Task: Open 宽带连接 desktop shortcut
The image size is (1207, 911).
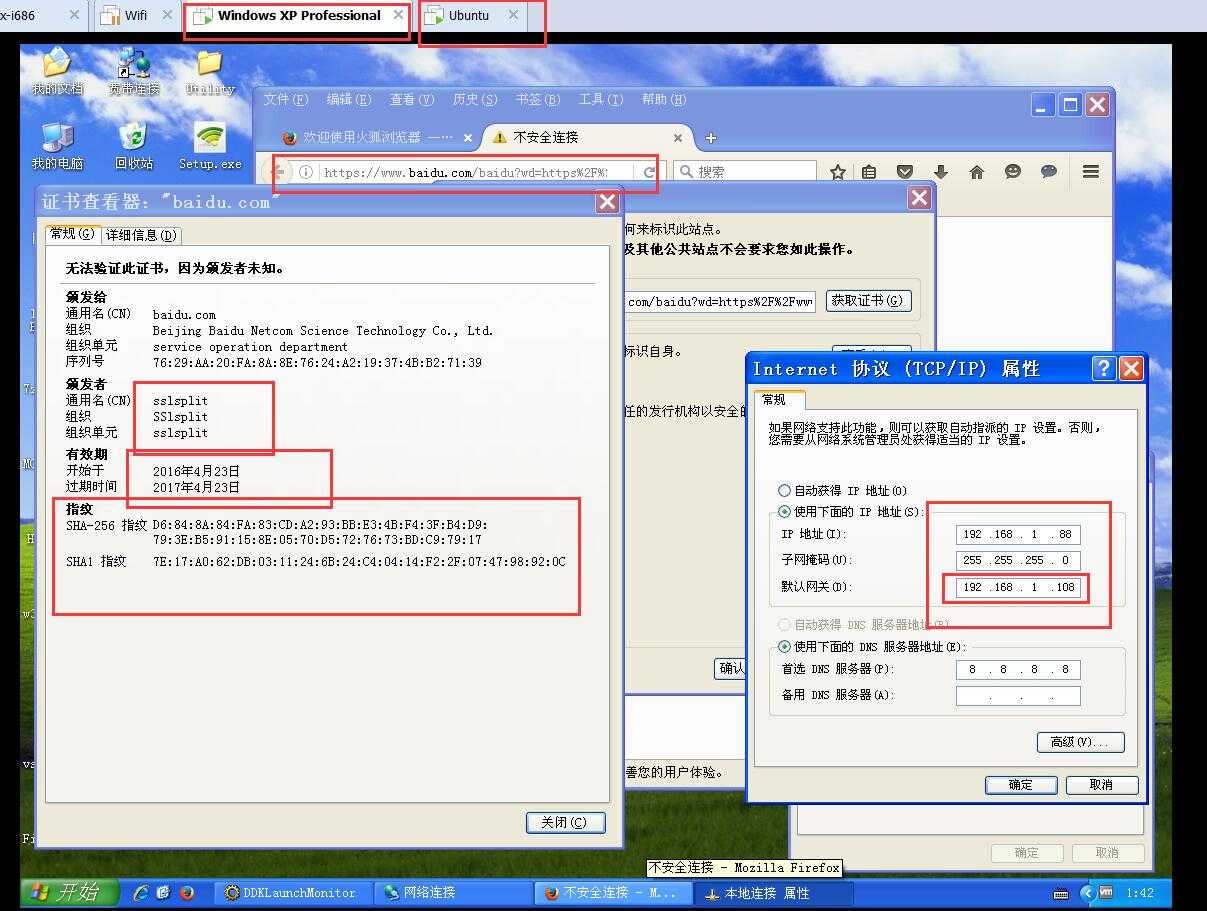Action: (x=134, y=72)
